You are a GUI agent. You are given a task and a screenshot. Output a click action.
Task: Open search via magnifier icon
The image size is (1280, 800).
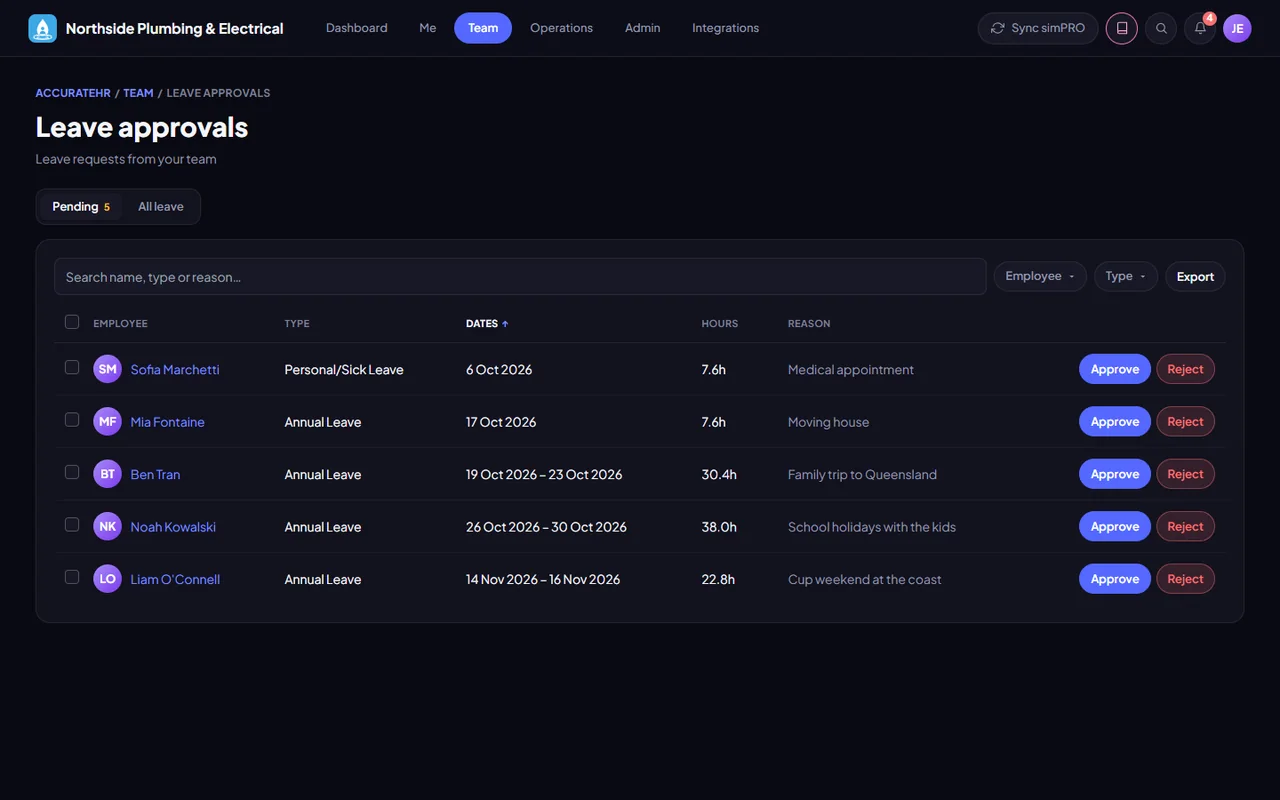1161,28
